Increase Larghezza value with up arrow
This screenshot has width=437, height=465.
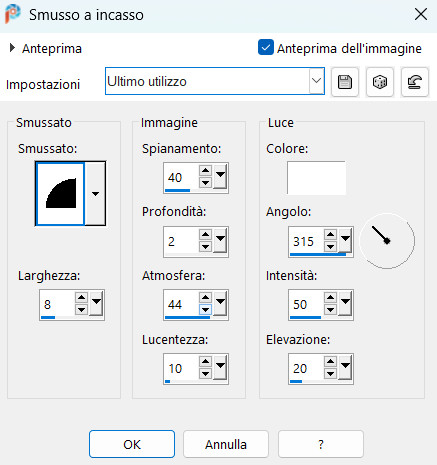(81, 298)
